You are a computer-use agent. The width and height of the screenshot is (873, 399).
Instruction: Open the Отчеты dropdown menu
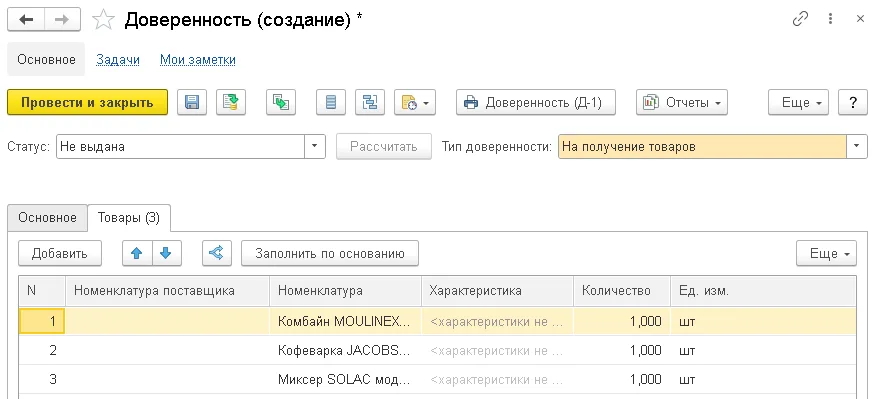682,102
